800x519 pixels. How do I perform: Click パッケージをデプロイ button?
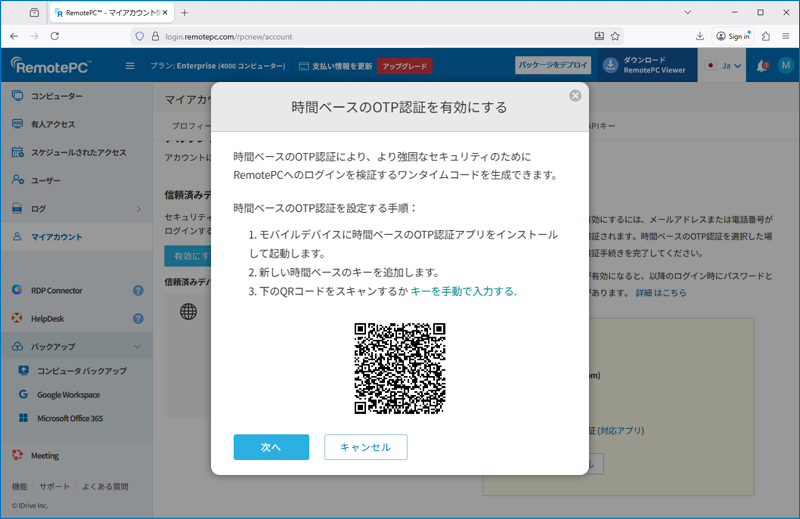553,65
